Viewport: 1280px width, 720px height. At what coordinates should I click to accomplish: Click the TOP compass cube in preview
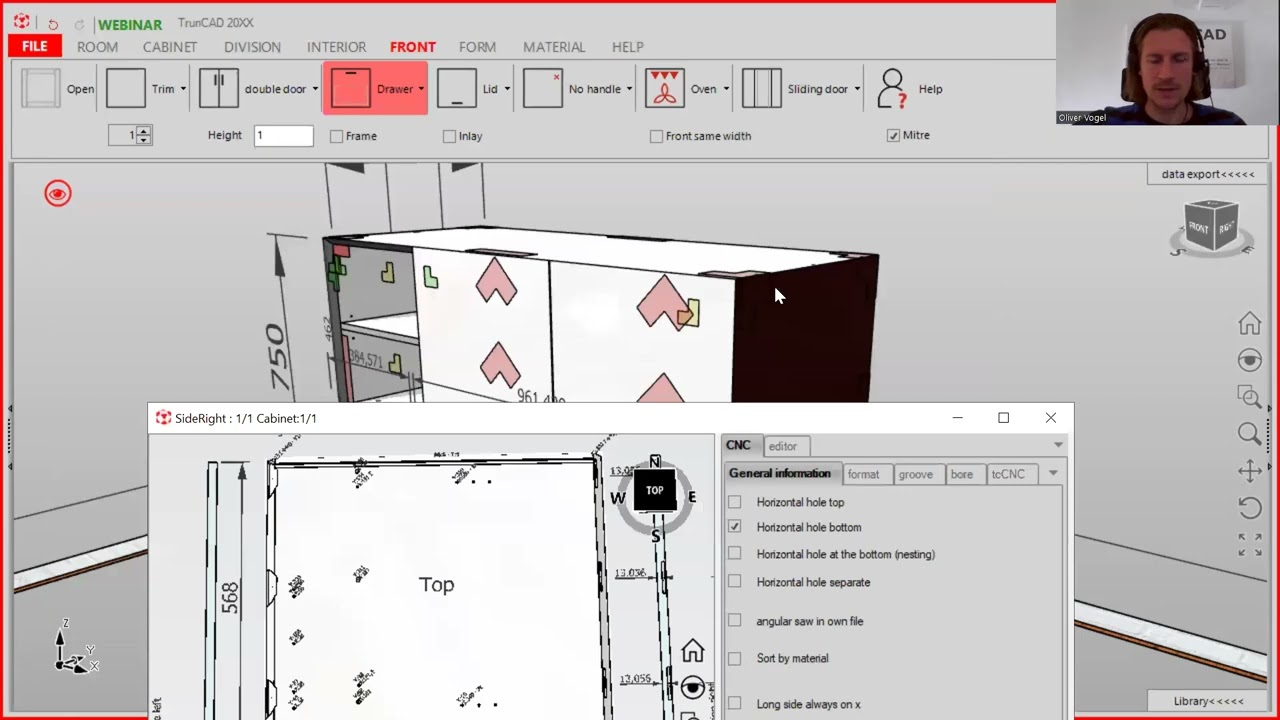click(x=654, y=491)
